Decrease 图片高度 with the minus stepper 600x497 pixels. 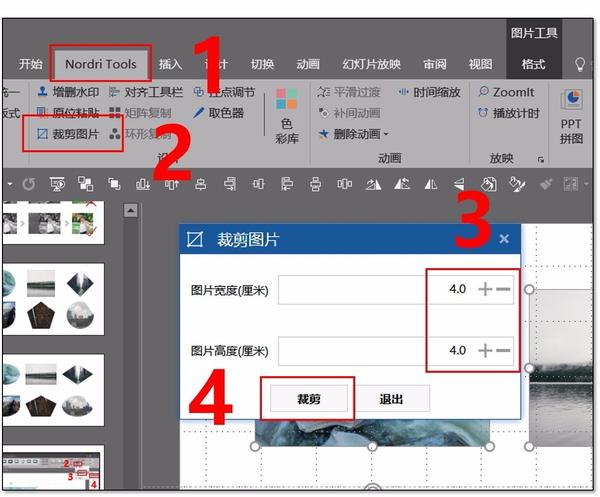(x=503, y=350)
